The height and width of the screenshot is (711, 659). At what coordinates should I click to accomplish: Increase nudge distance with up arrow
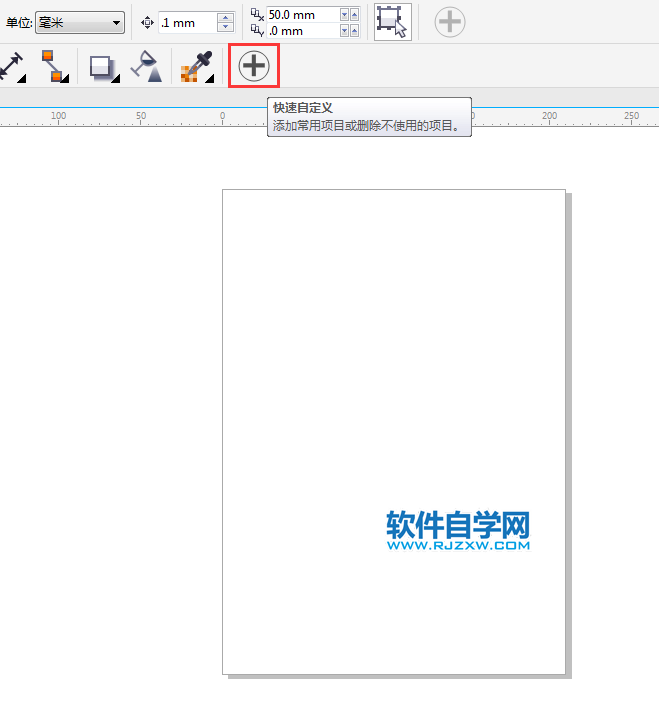point(225,17)
